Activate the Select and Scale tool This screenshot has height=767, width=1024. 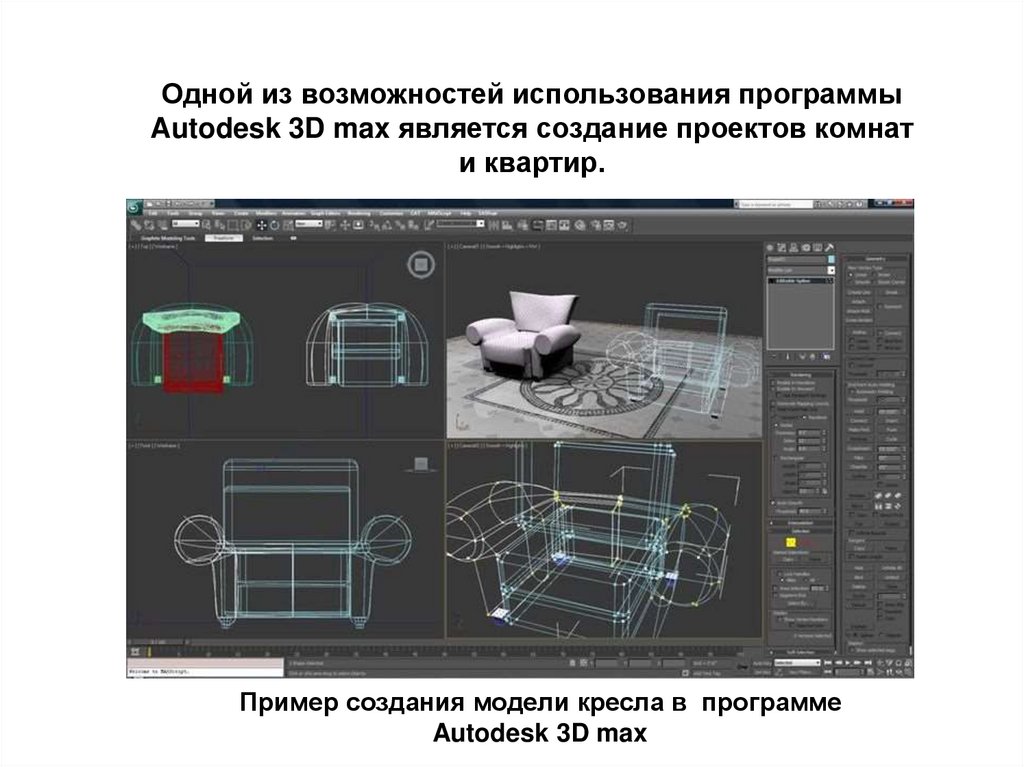point(289,225)
